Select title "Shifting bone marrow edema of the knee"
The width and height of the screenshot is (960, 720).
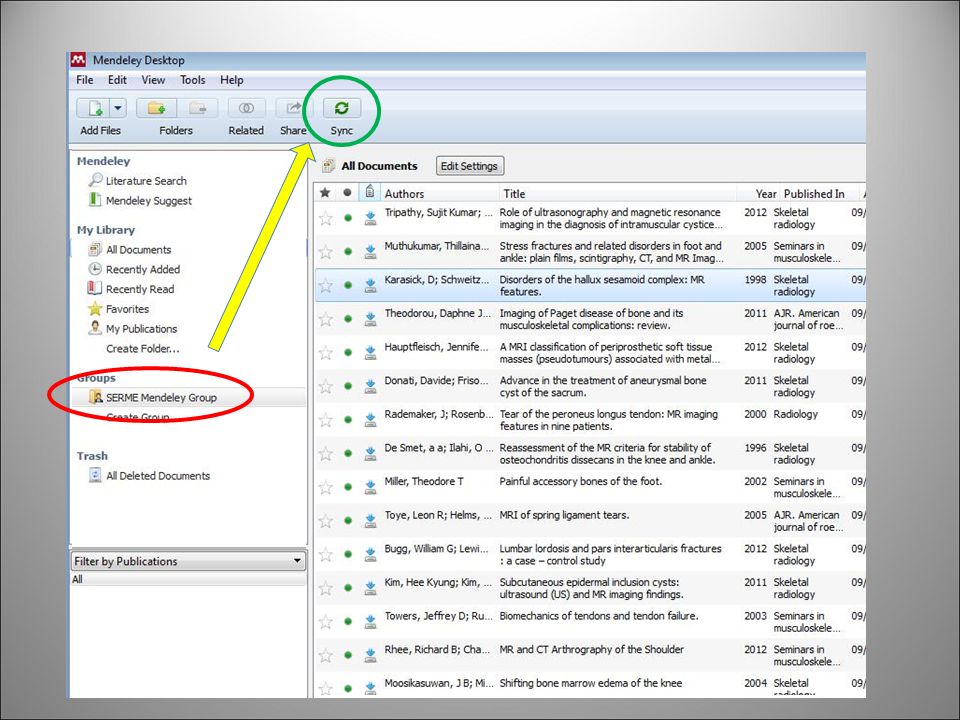pyautogui.click(x=591, y=683)
